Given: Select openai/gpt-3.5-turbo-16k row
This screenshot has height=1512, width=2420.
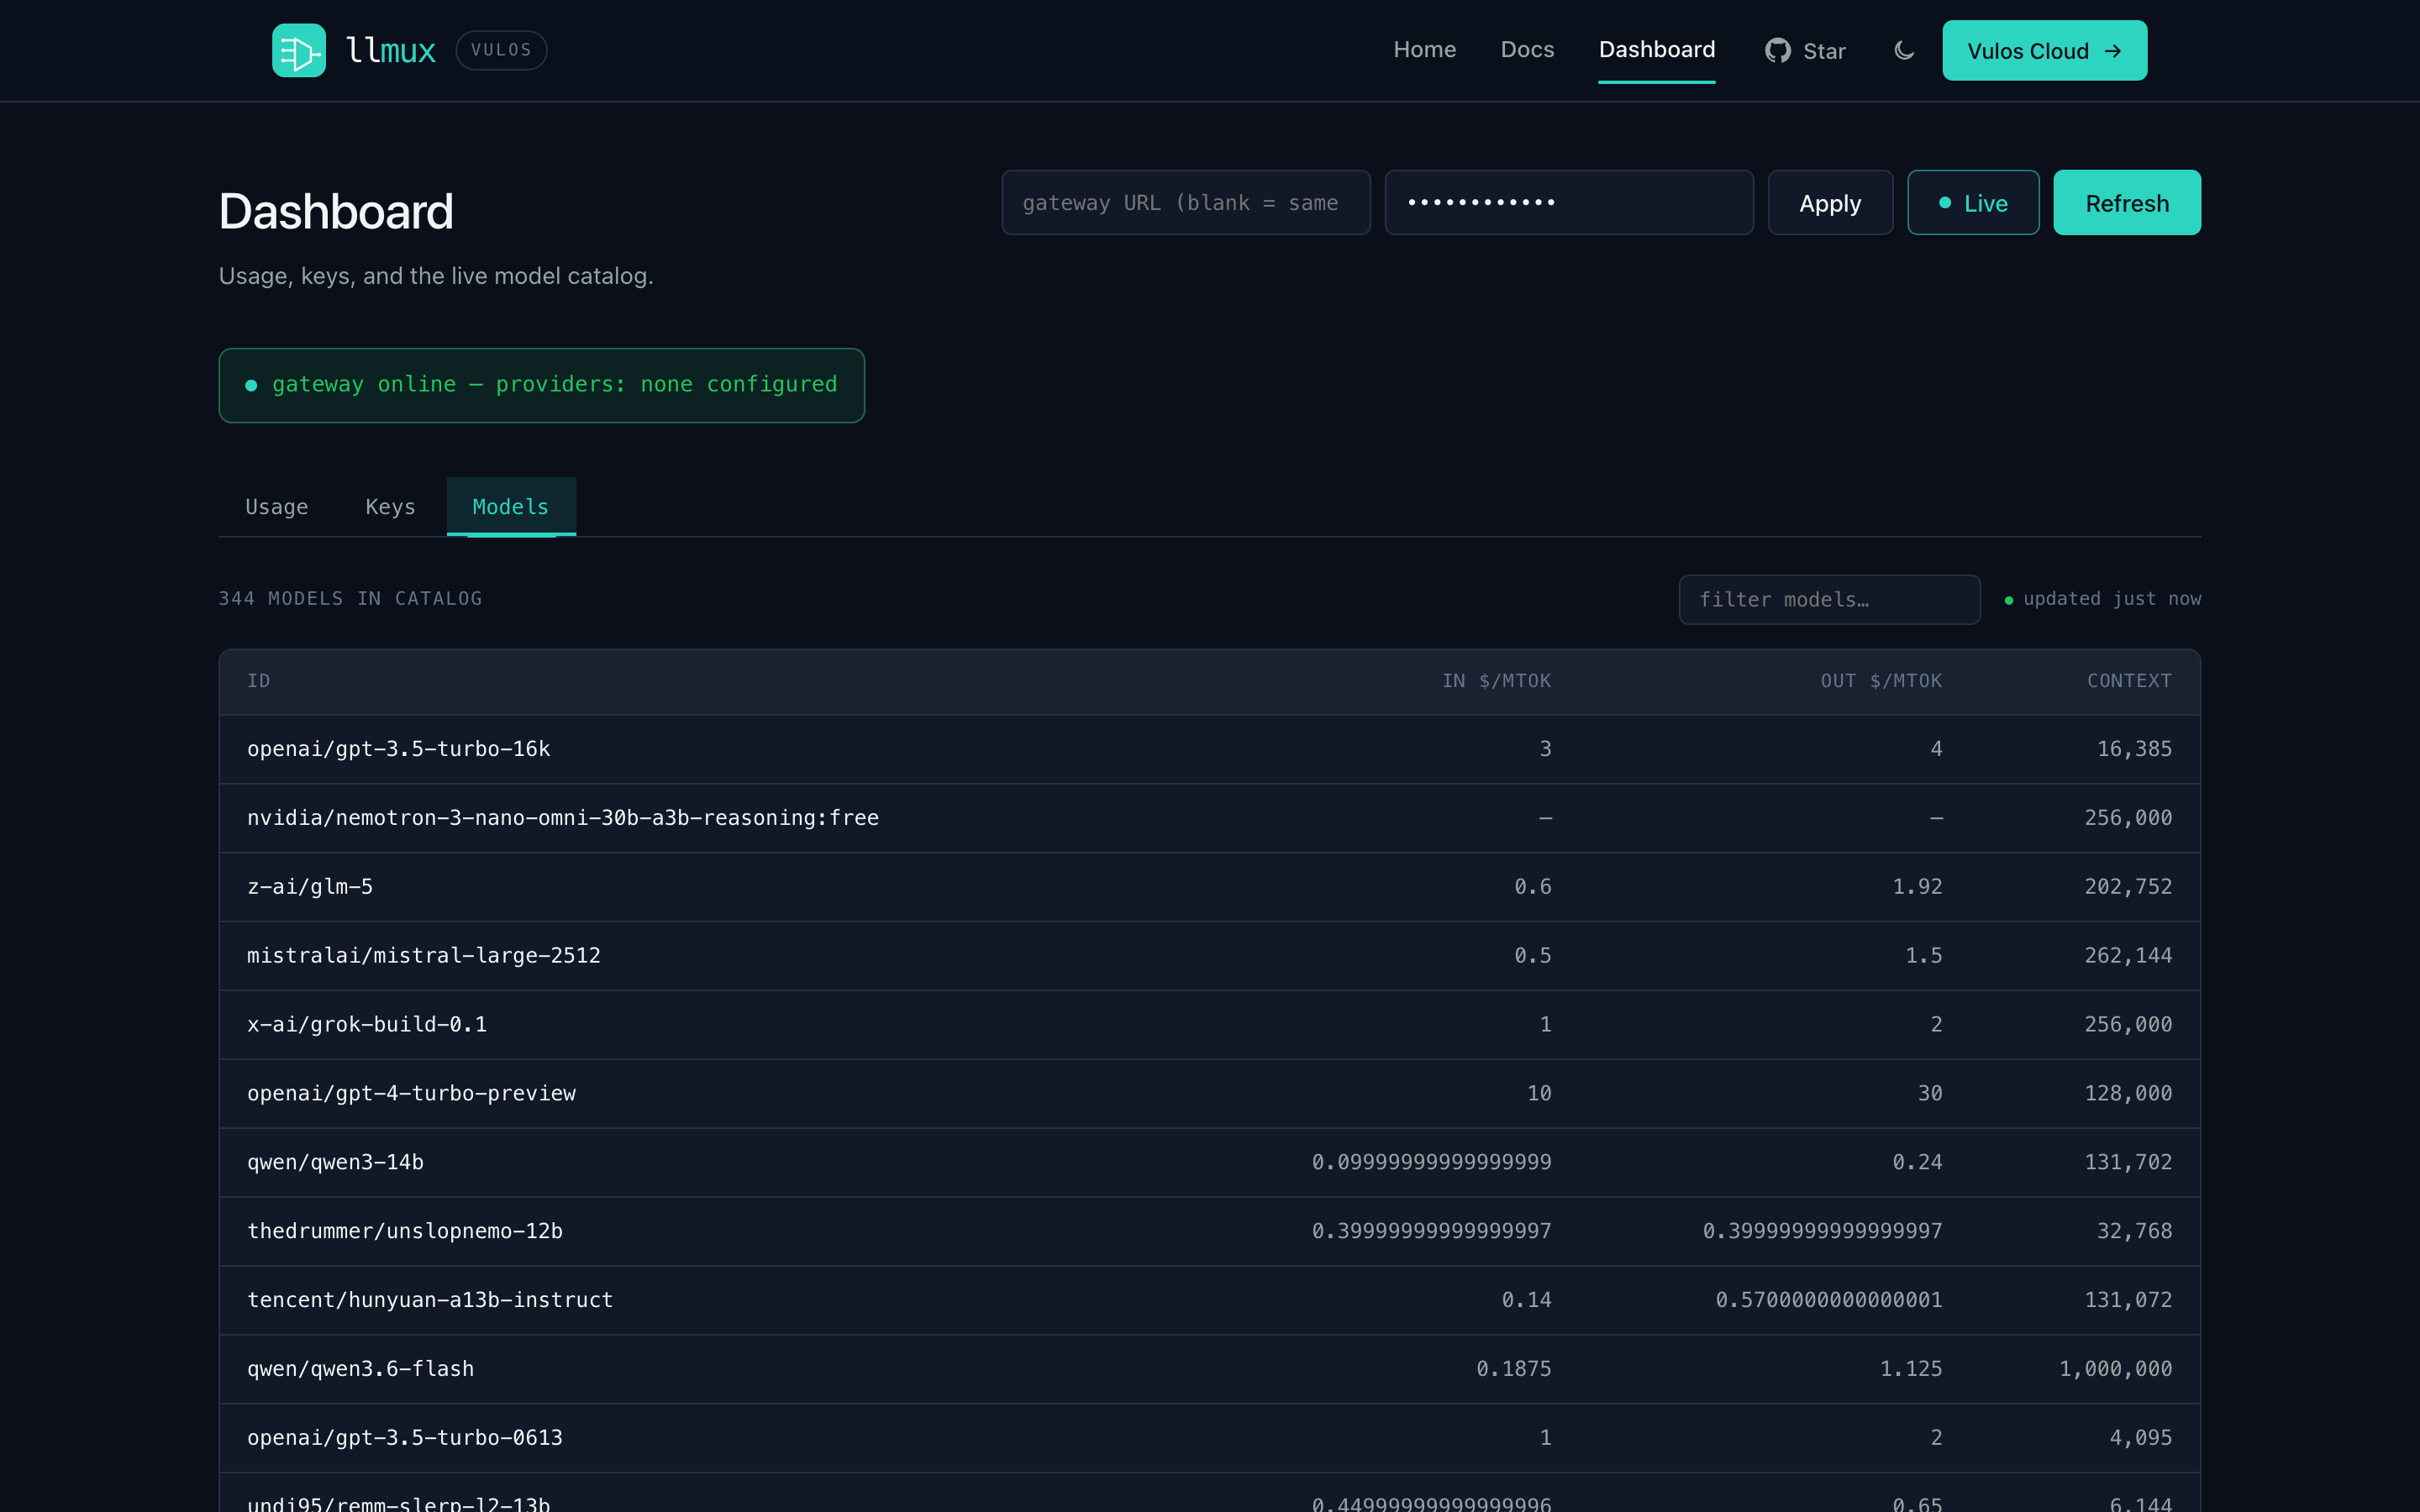Looking at the screenshot, I should 1210,749.
